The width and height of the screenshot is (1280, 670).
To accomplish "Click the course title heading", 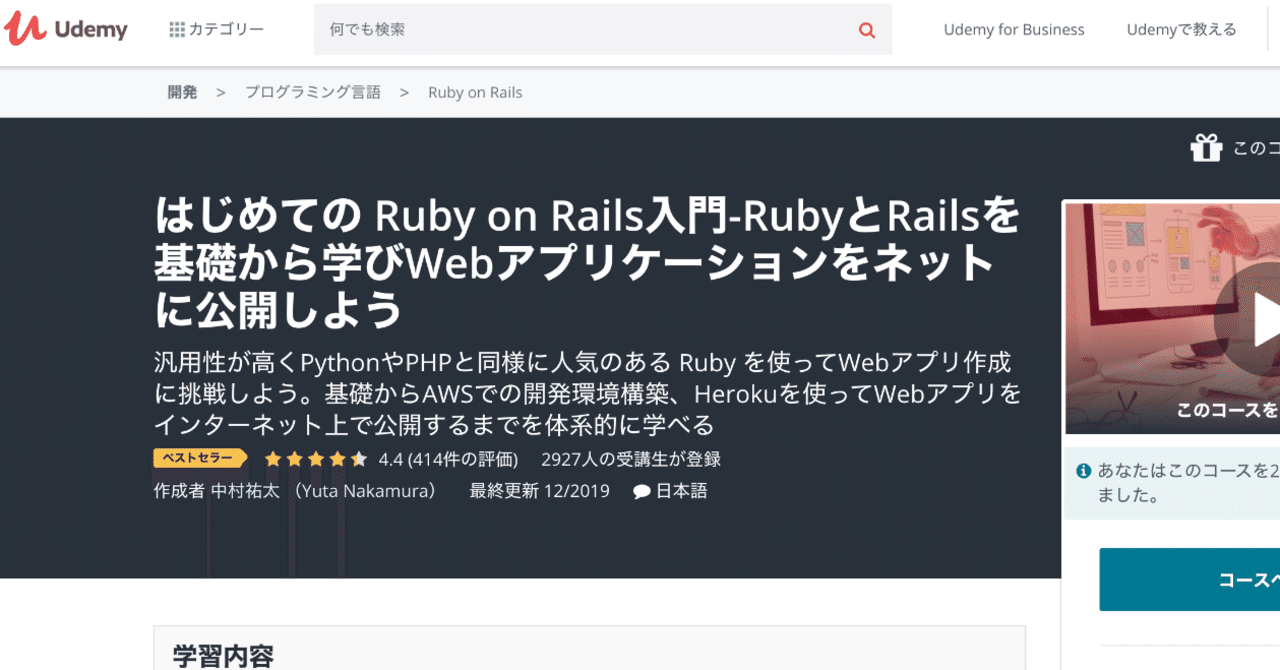I will click(588, 262).
